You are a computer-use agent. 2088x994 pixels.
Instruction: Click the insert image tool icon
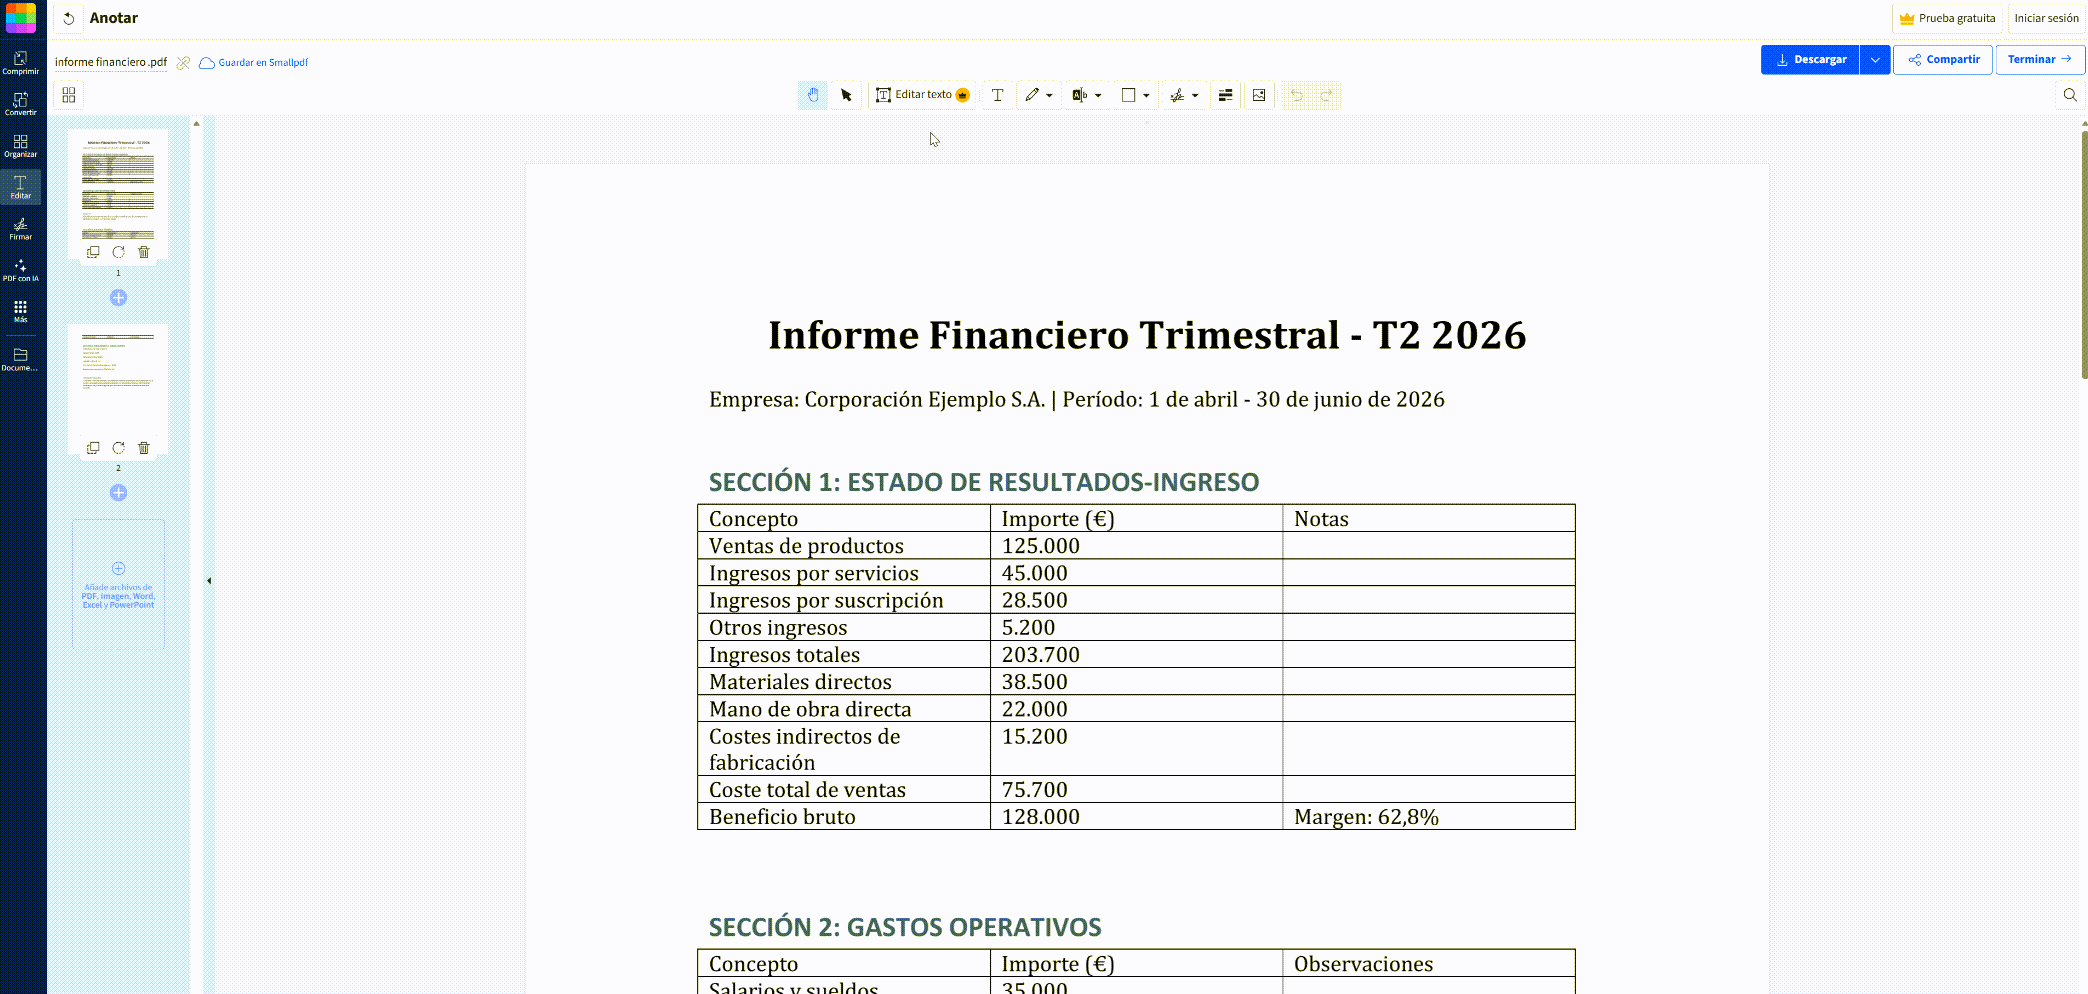point(1259,95)
